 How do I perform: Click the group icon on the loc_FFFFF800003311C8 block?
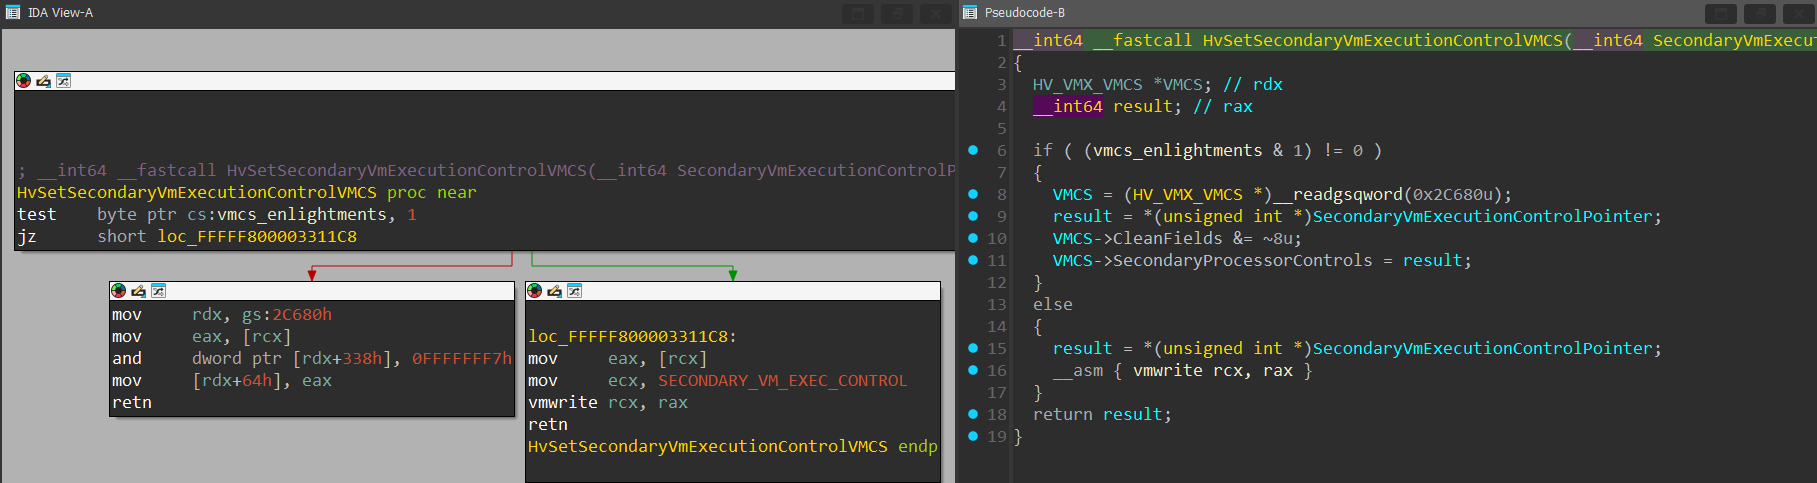tap(574, 291)
